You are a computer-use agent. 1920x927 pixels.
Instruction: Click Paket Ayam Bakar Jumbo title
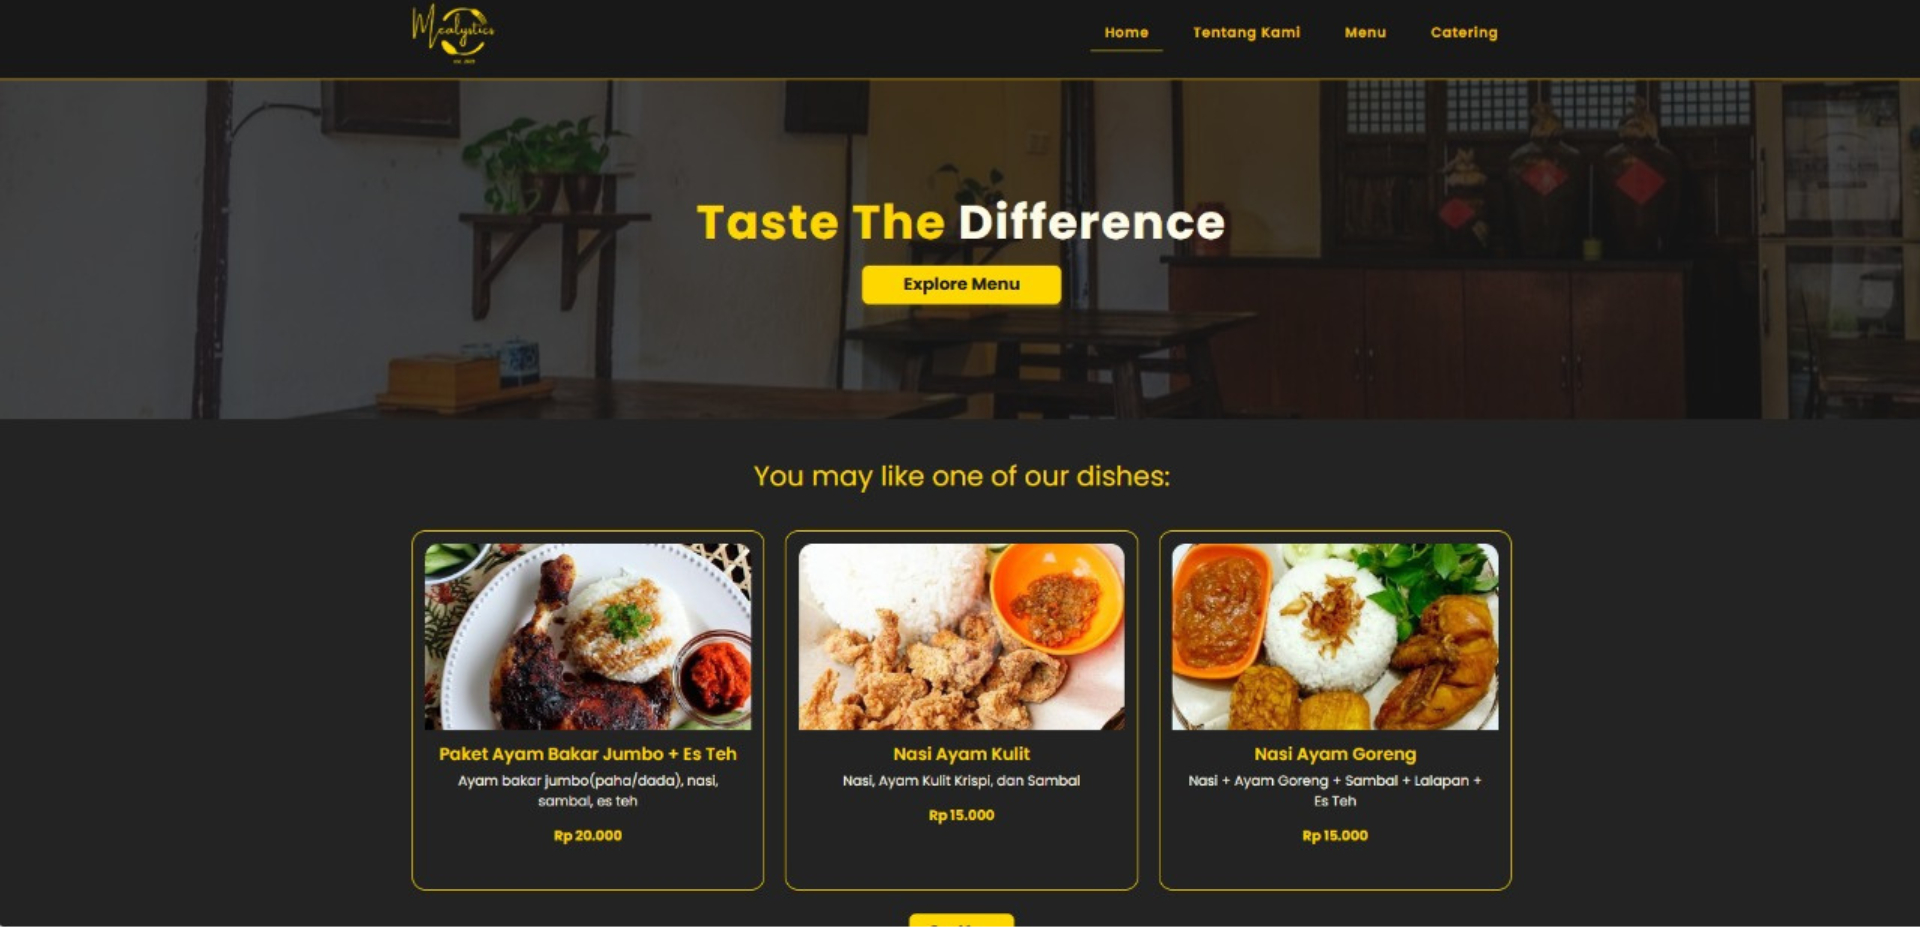[588, 754]
